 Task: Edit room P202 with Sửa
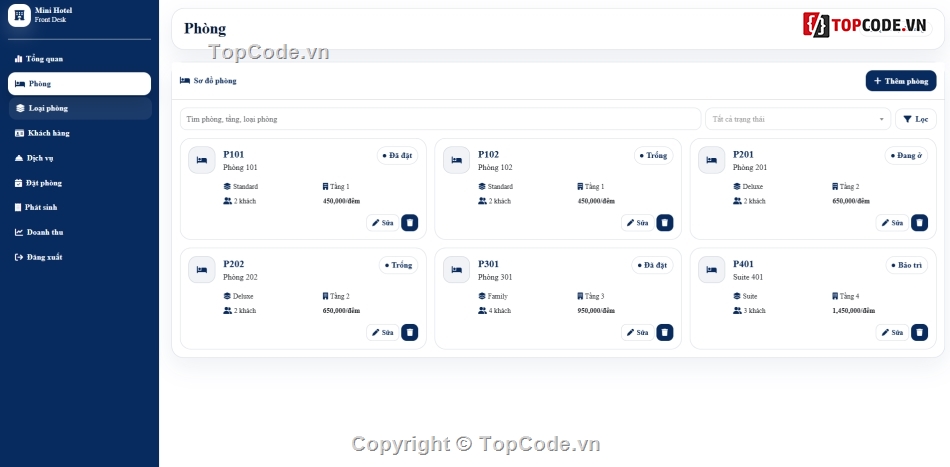pyautogui.click(x=383, y=333)
